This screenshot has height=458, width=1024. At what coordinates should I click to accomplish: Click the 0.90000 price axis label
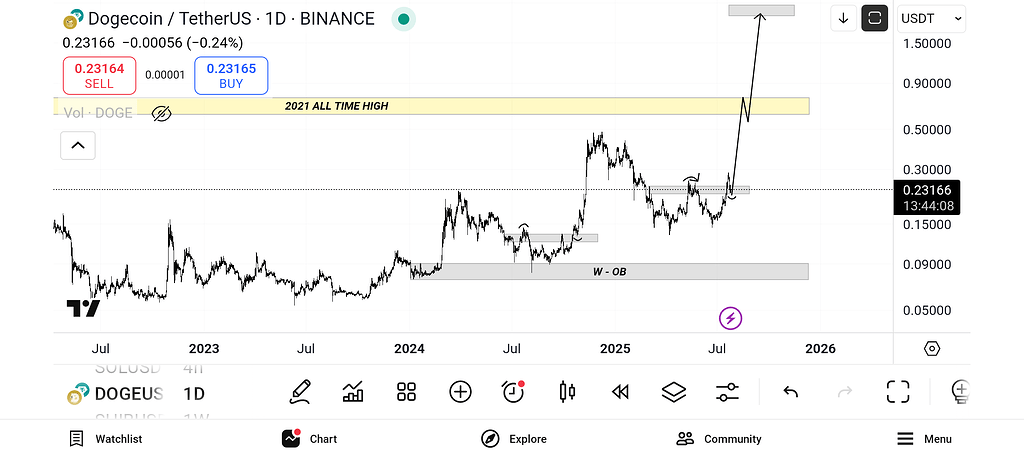pos(927,84)
